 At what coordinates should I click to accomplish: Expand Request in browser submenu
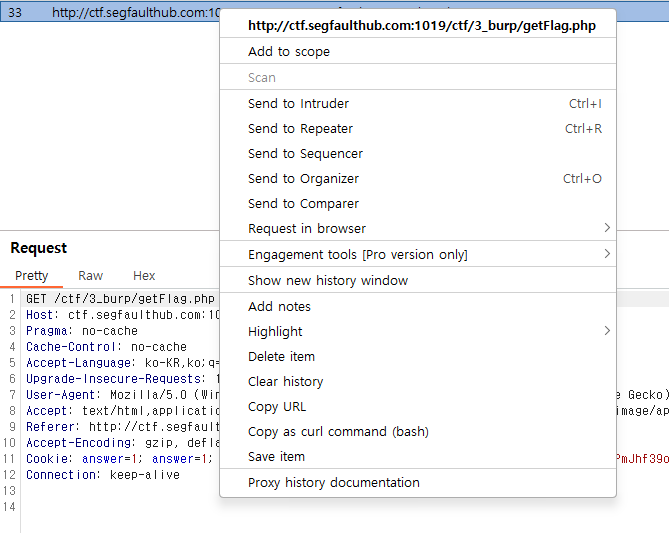tap(307, 229)
